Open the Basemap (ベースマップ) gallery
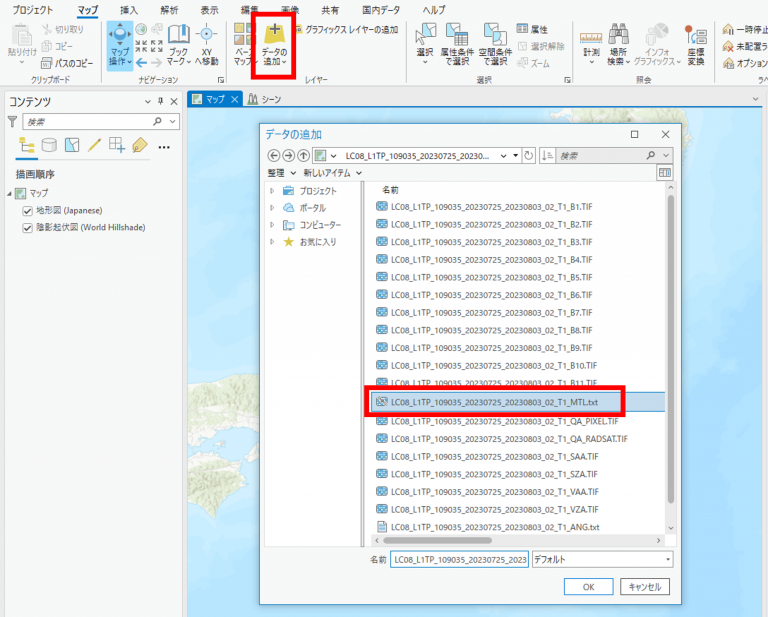 coord(243,45)
